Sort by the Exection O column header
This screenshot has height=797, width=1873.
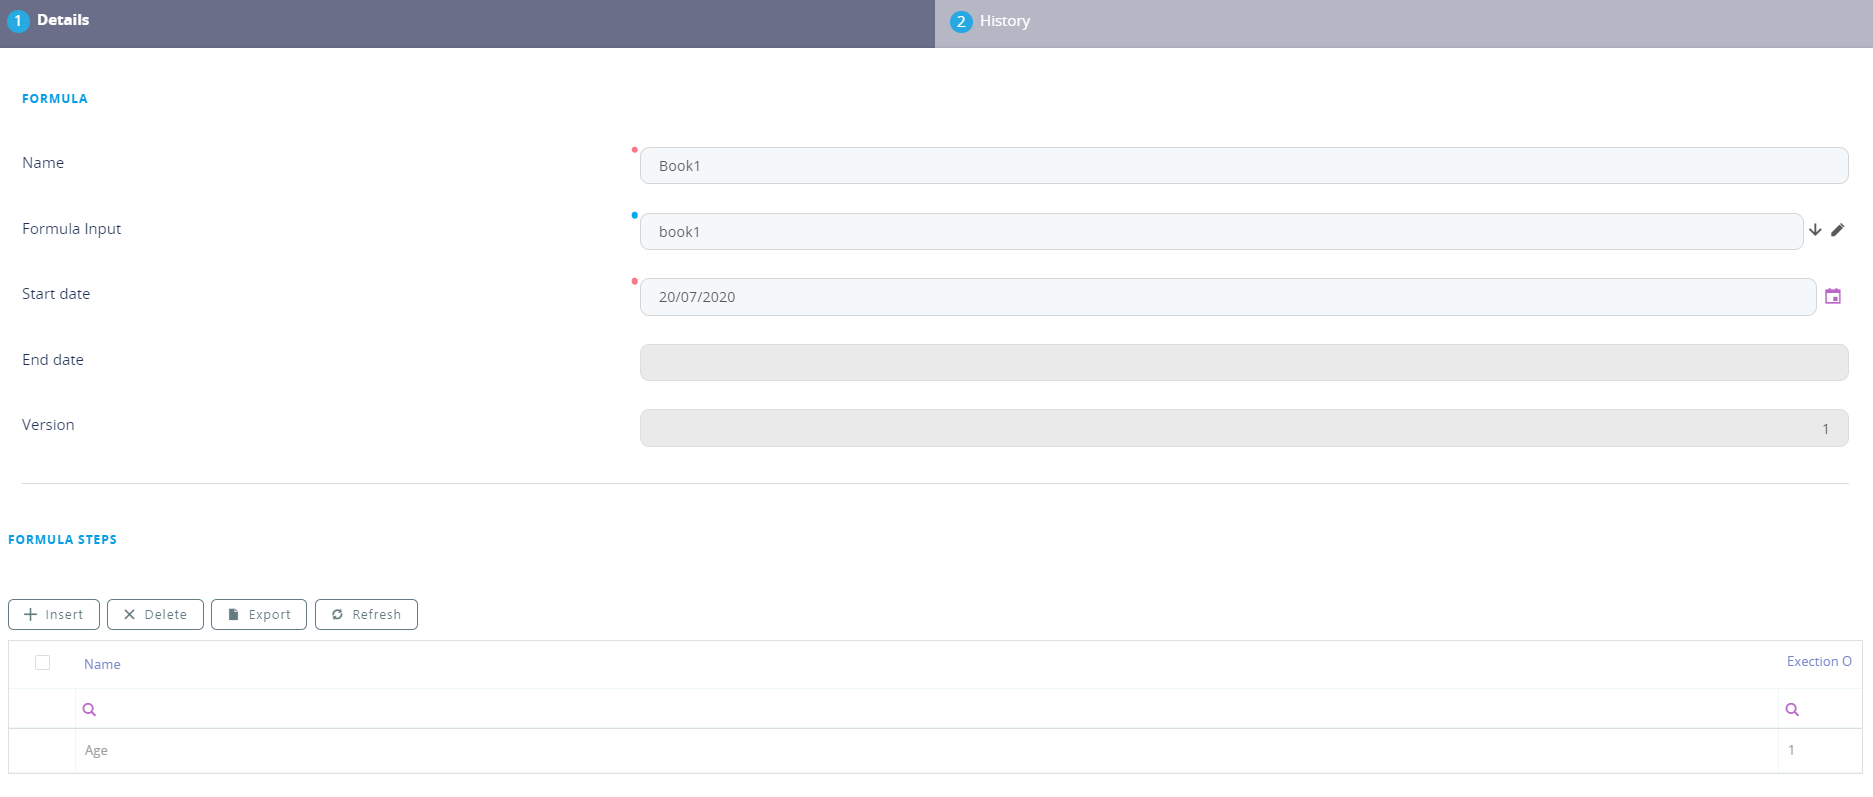[x=1818, y=662]
